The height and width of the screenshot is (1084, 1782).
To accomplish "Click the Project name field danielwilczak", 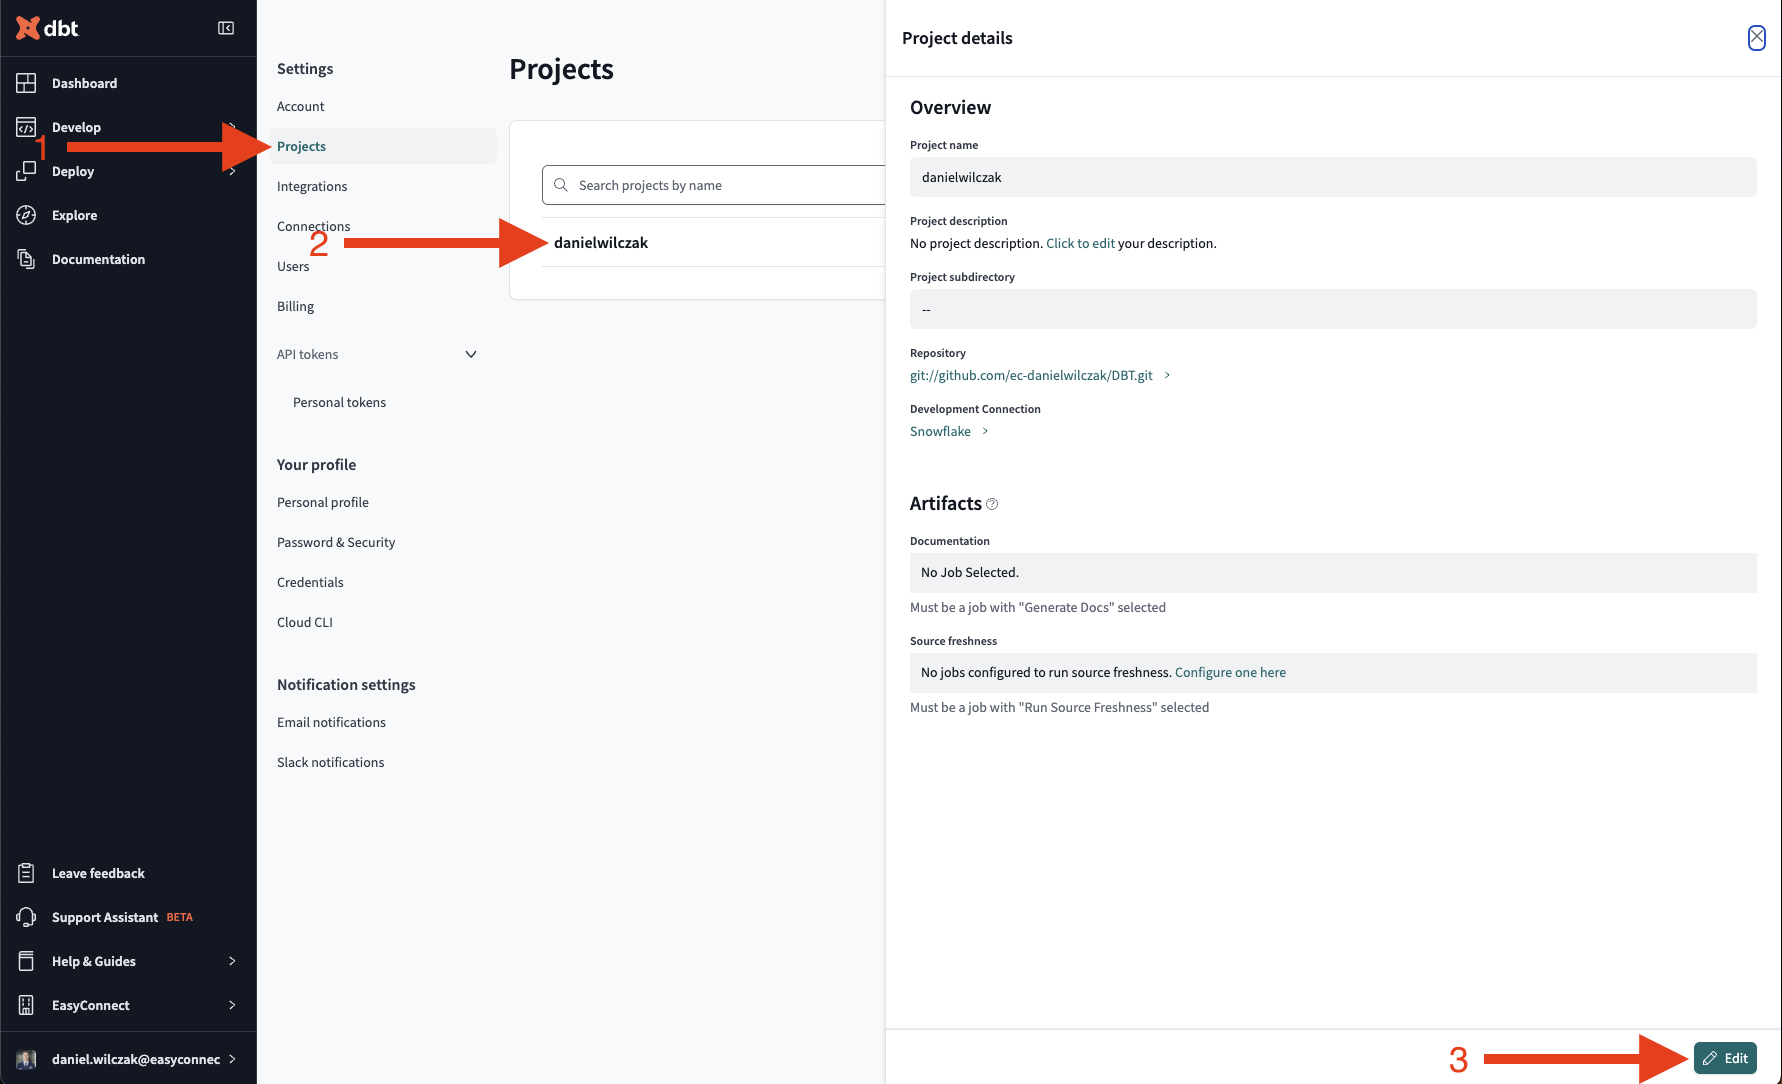I will click(x=1333, y=177).
